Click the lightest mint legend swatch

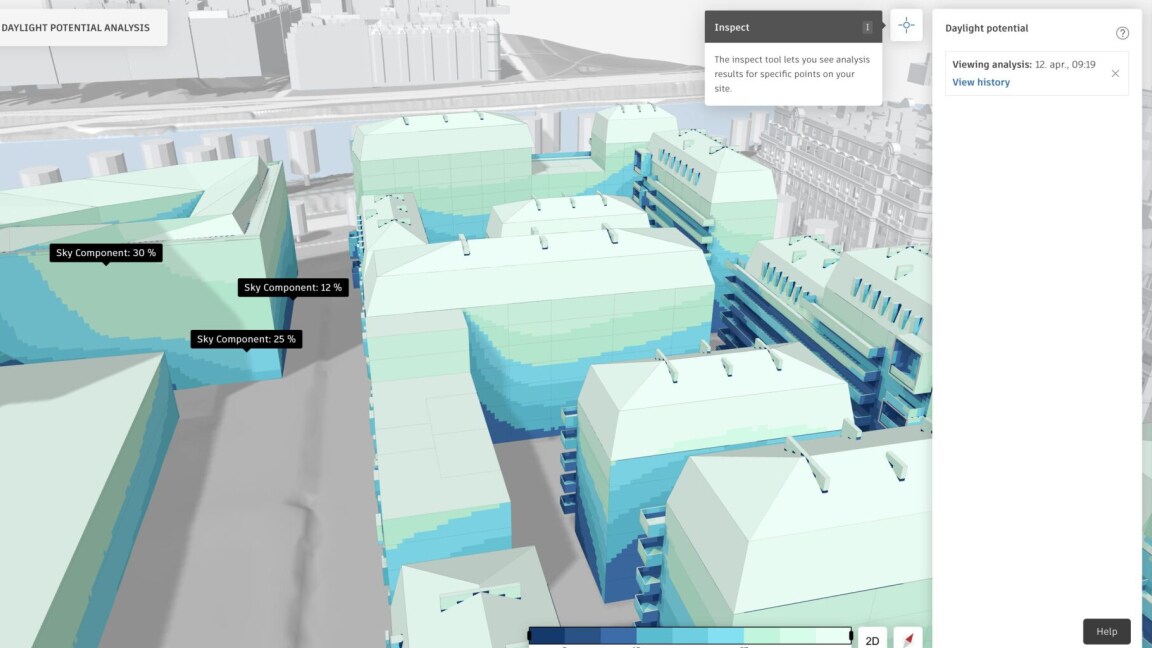click(x=832, y=635)
